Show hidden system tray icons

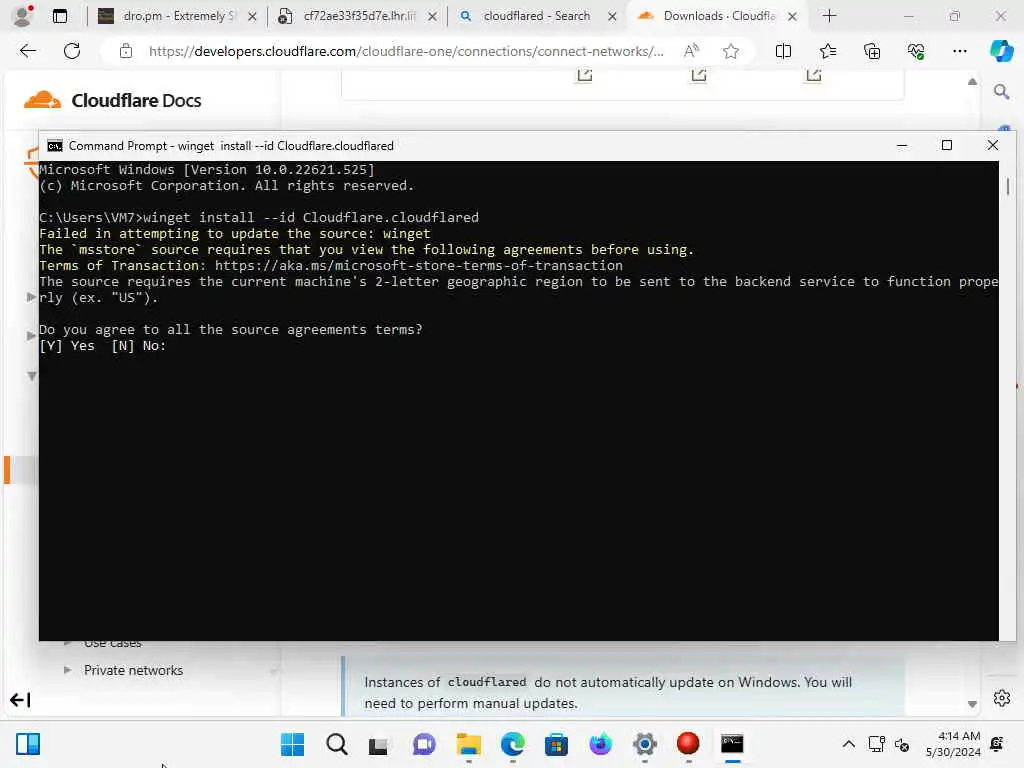[x=848, y=744]
